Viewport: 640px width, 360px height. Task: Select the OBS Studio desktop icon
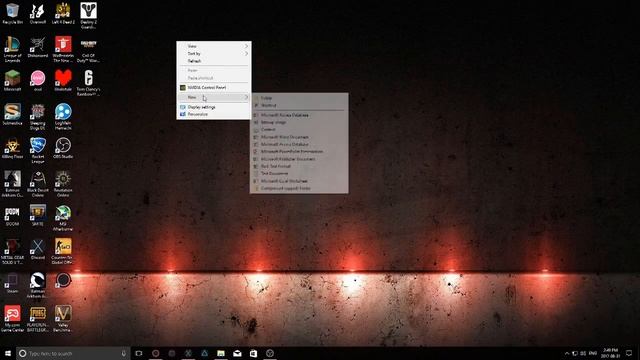[63, 148]
